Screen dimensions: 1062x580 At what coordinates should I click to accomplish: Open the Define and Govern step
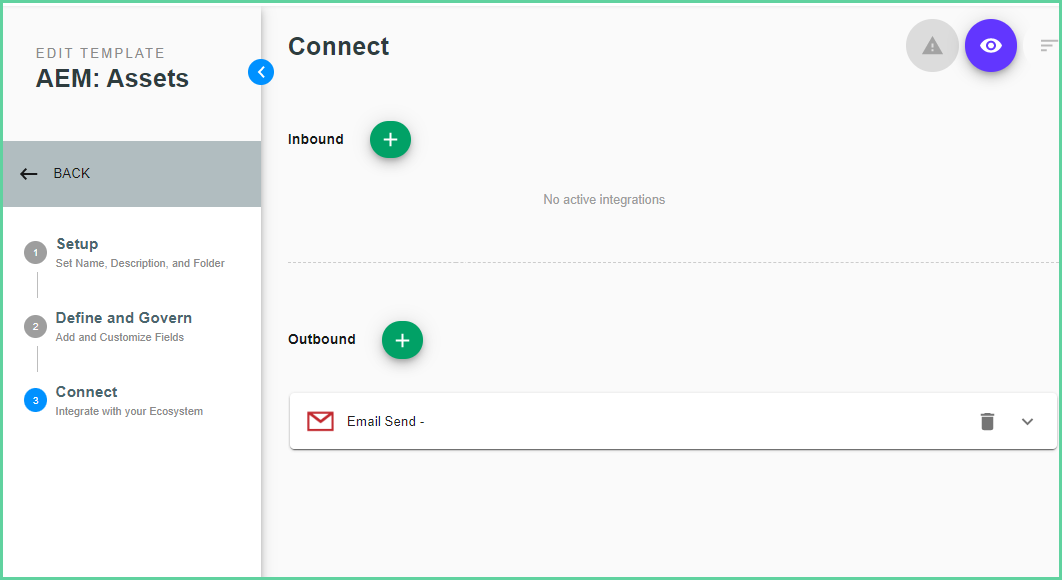point(124,318)
